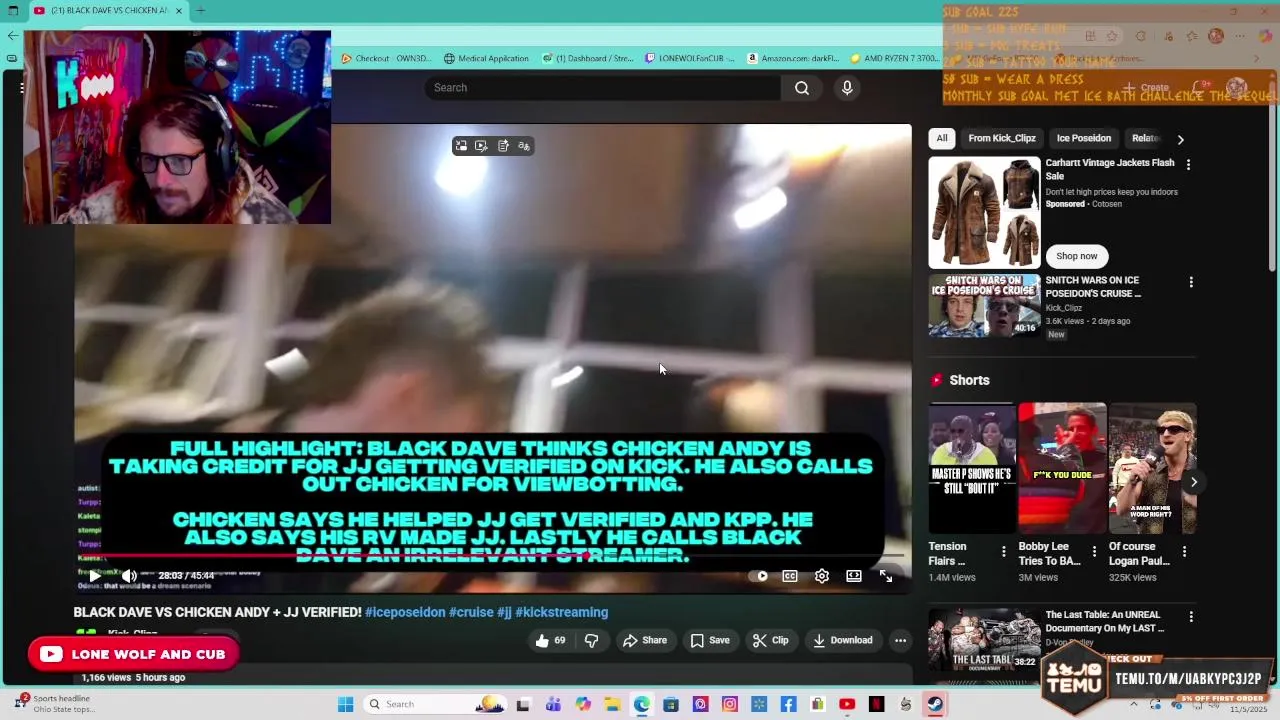Focus the YouTube search box
Viewport: 1280px width, 720px height.
[602, 88]
